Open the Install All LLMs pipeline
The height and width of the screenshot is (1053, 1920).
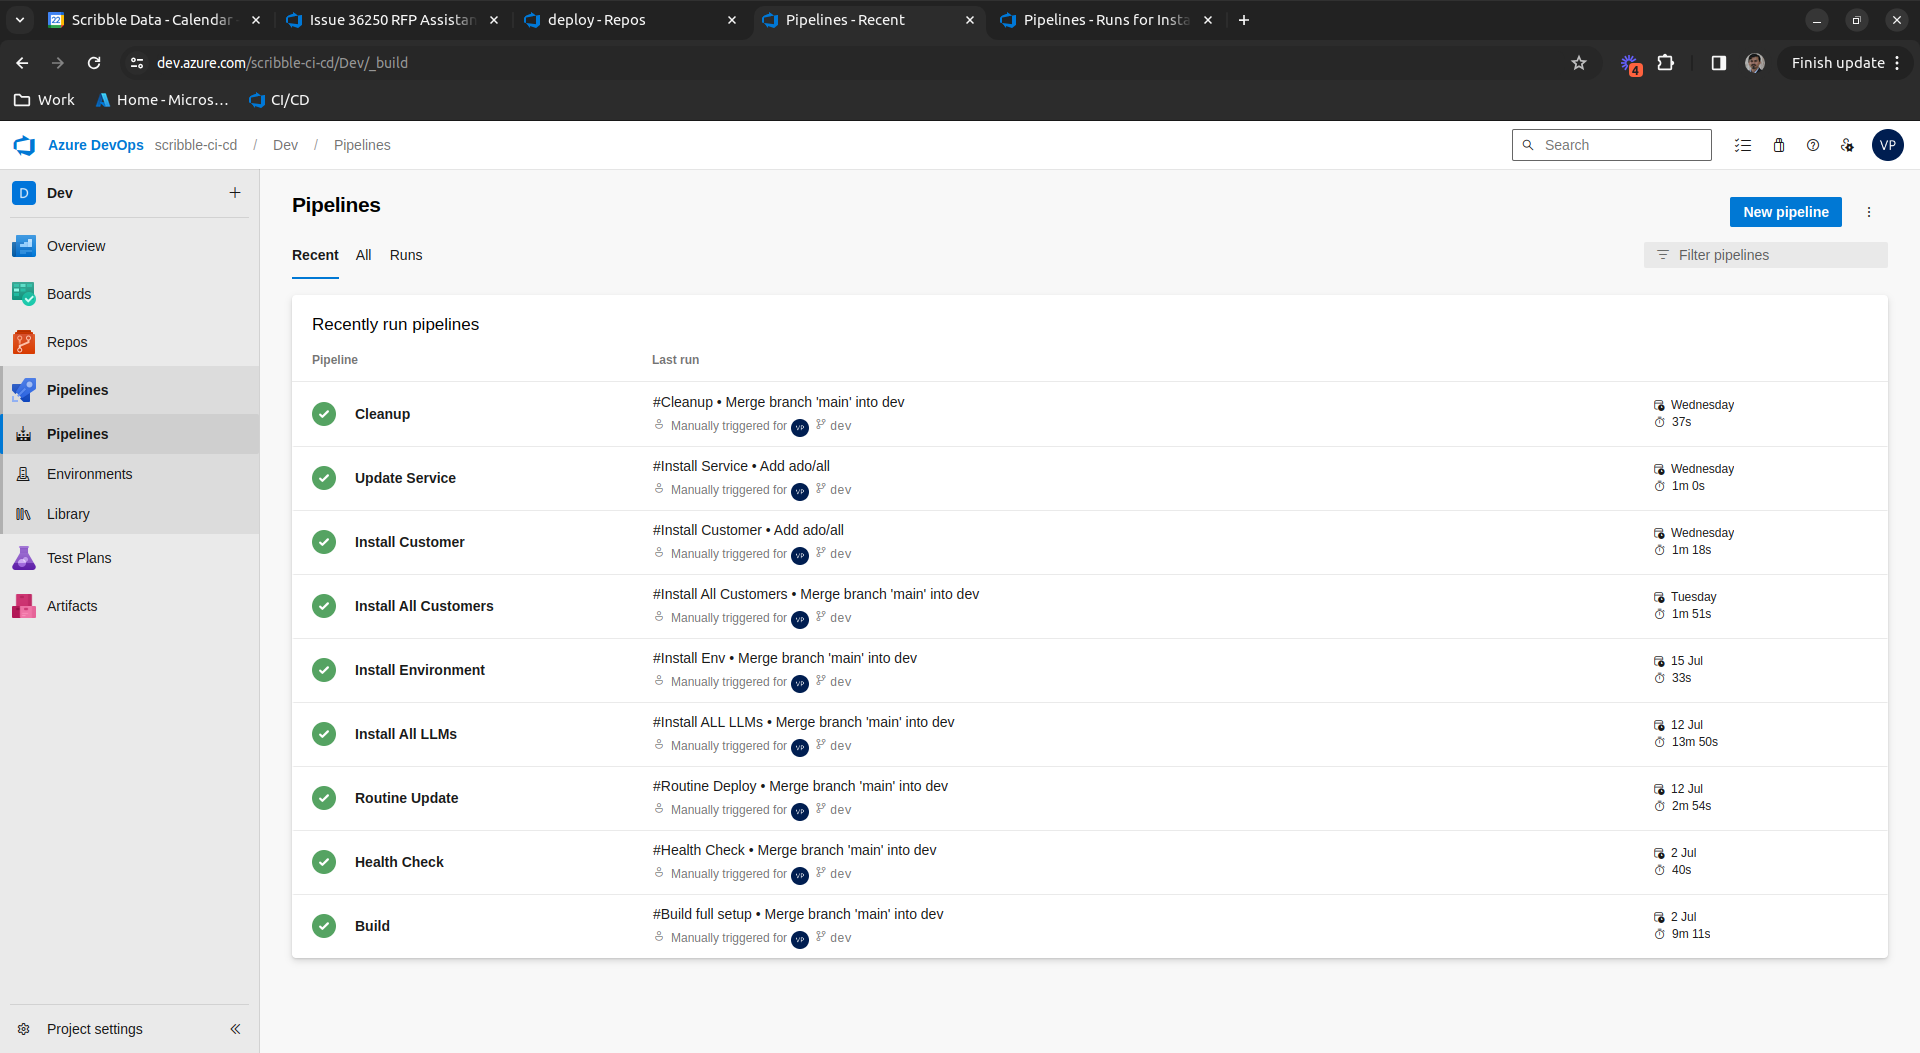point(406,734)
